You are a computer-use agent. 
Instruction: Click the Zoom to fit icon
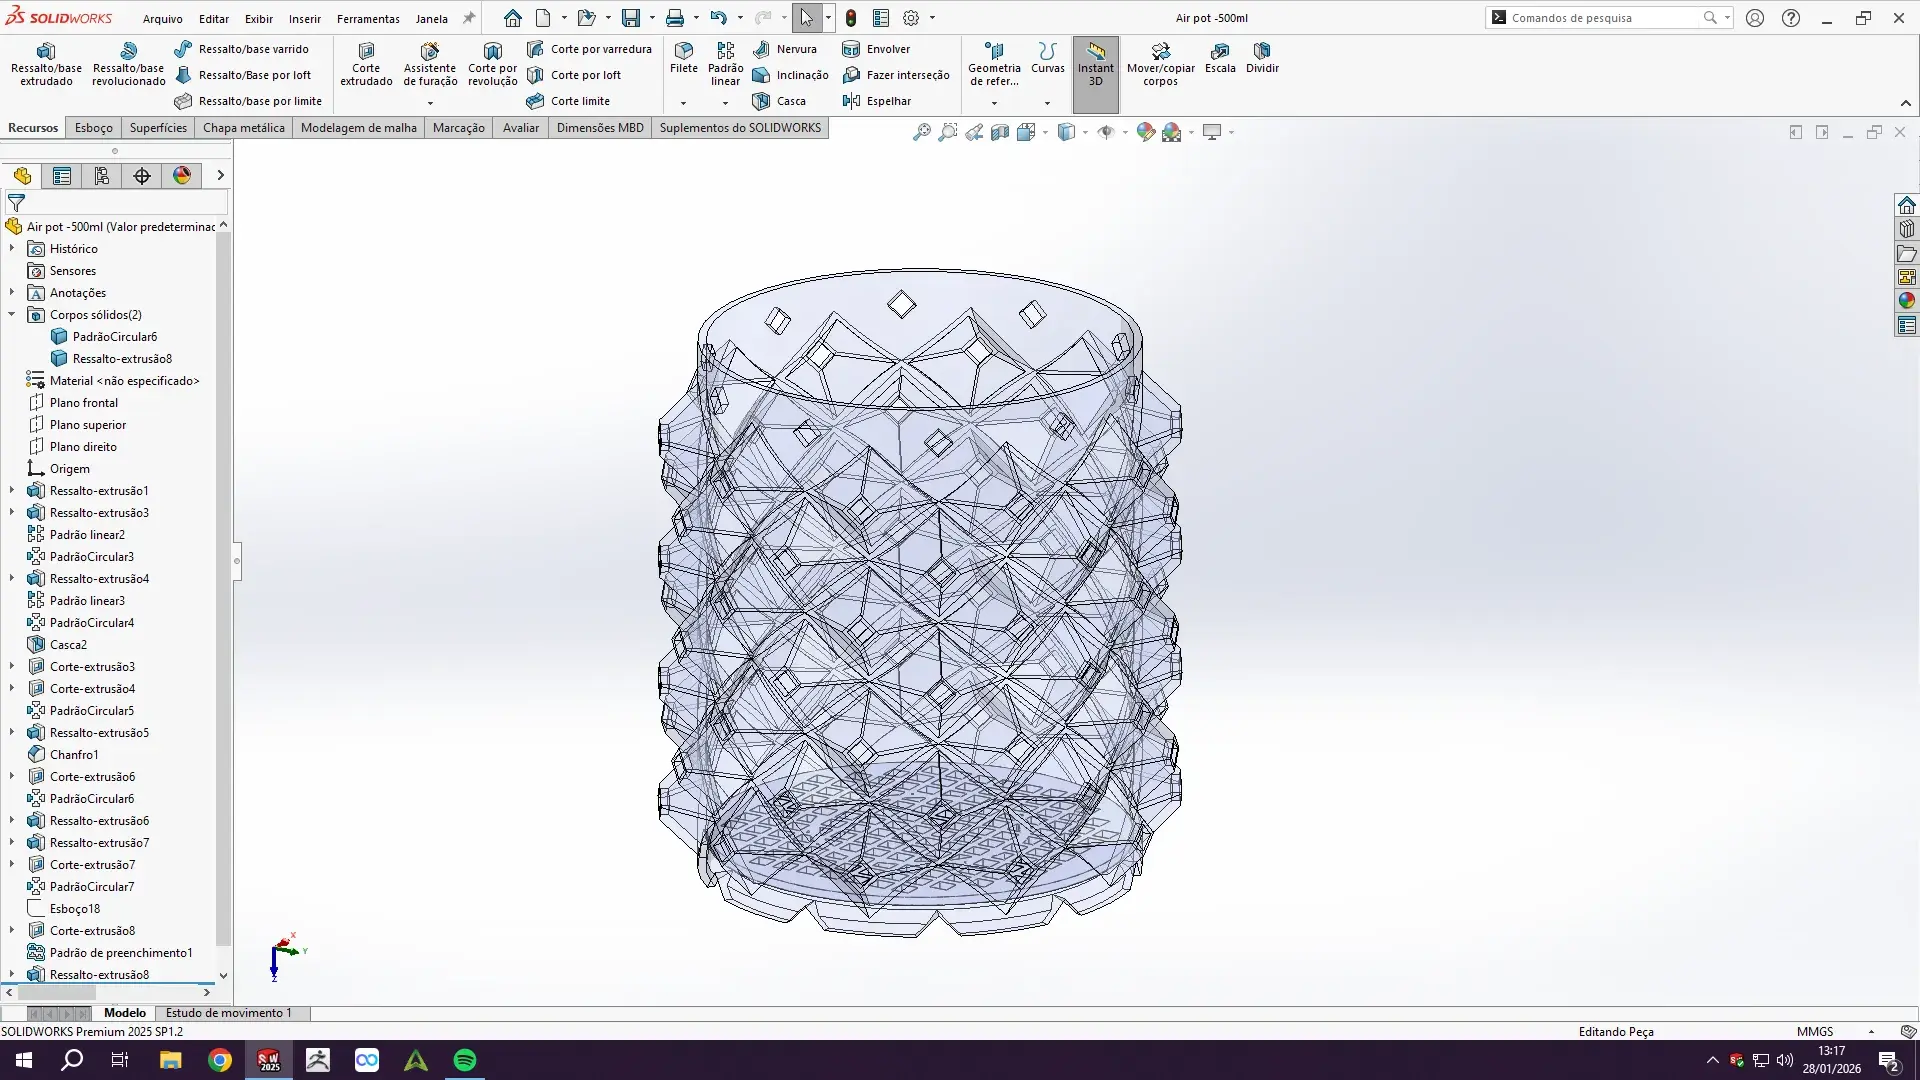[x=921, y=132]
